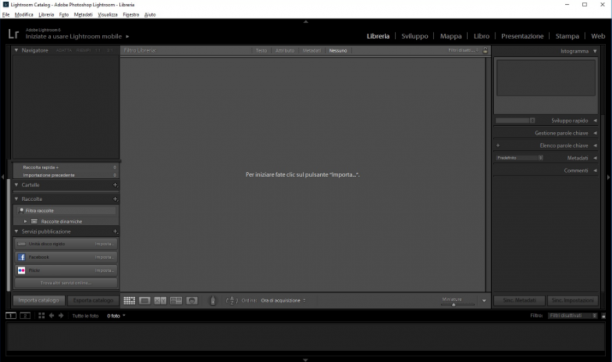Collapse the Cartelle panel
The height and width of the screenshot is (362, 612).
[16, 185]
